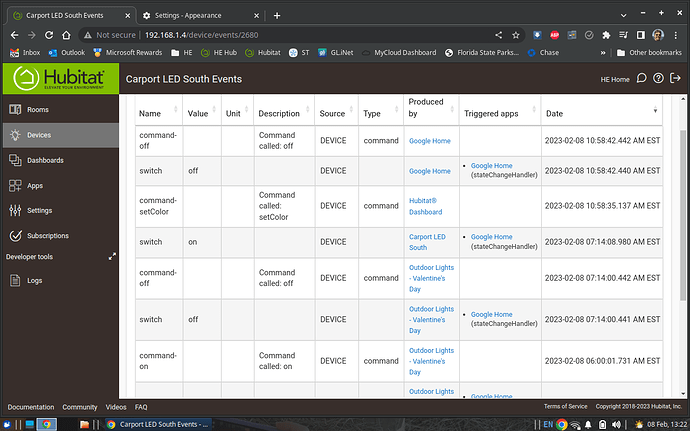The height and width of the screenshot is (431, 690).
Task: Click the HE Home link in header
Action: pos(615,79)
